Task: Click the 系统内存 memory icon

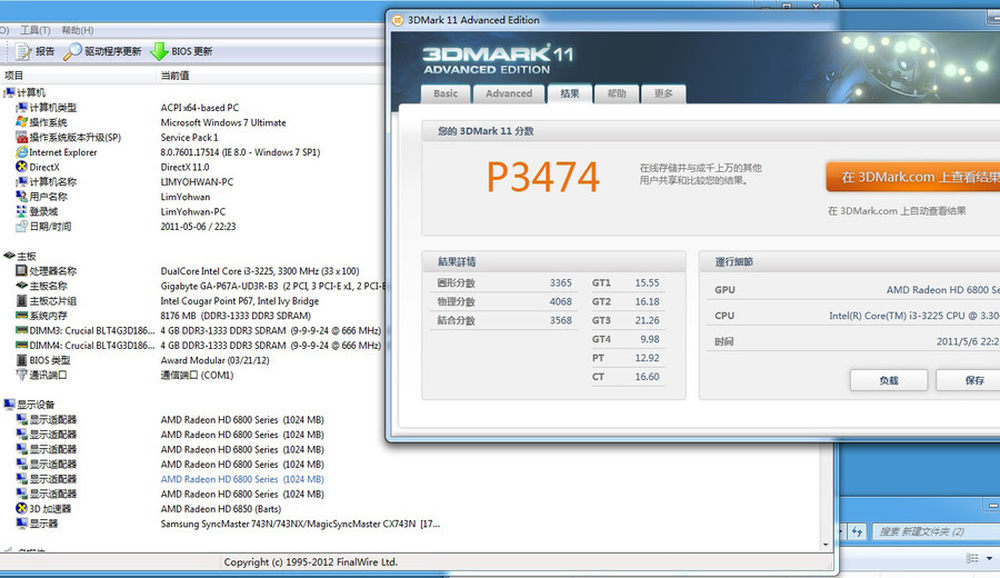Action: [x=22, y=315]
